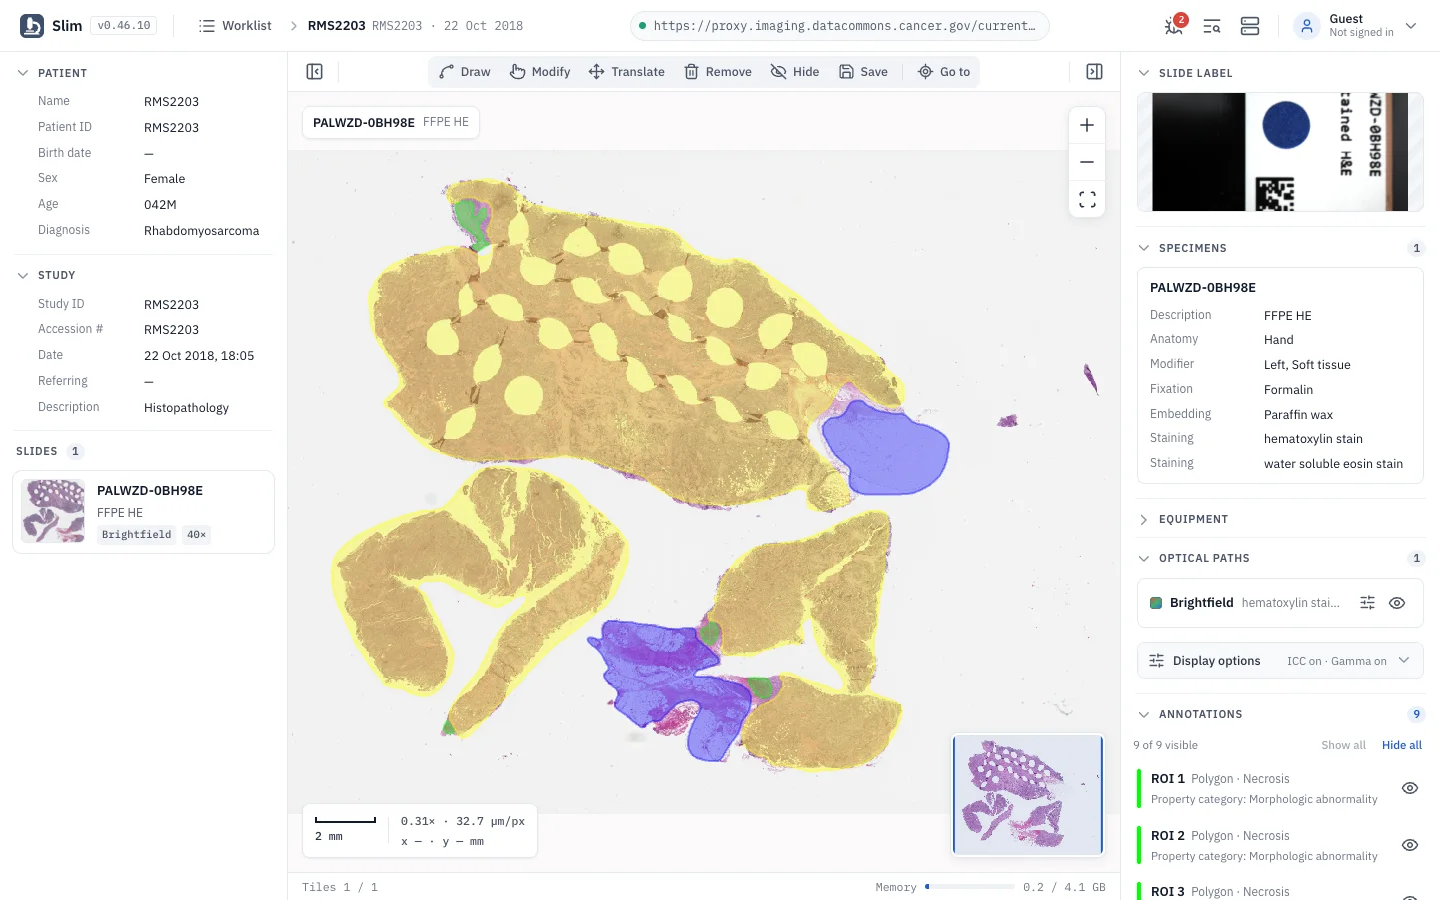Fit the slide to the viewport
Screen dimensions: 1440x900
coord(1087,199)
